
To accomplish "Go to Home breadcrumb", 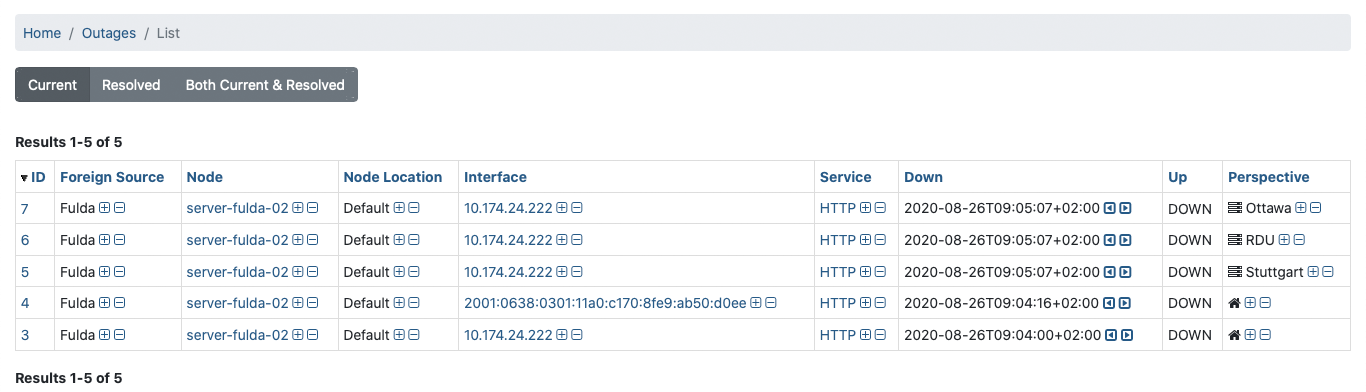I will 42,33.
